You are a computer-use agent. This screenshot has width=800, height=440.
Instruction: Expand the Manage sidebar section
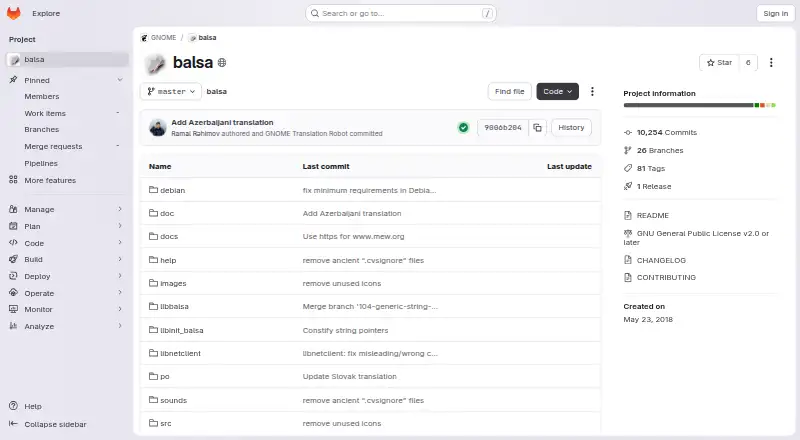[66, 209]
